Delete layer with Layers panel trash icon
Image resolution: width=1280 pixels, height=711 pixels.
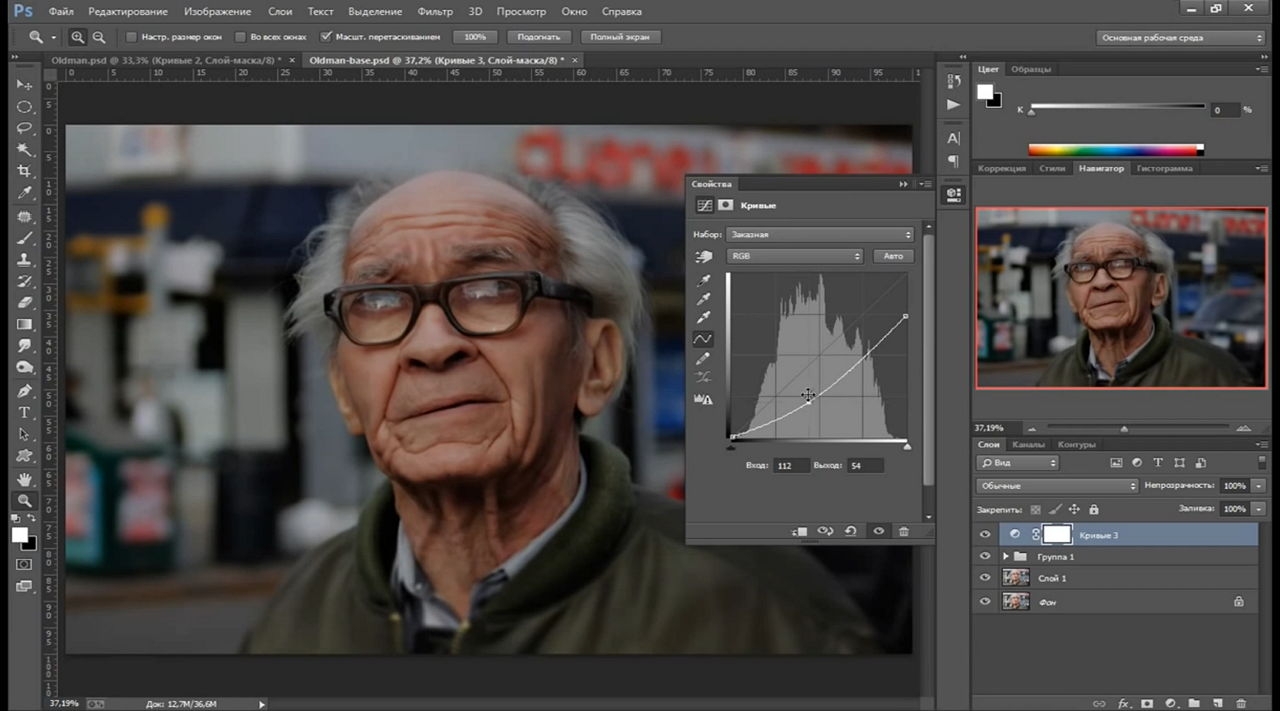point(1241,703)
